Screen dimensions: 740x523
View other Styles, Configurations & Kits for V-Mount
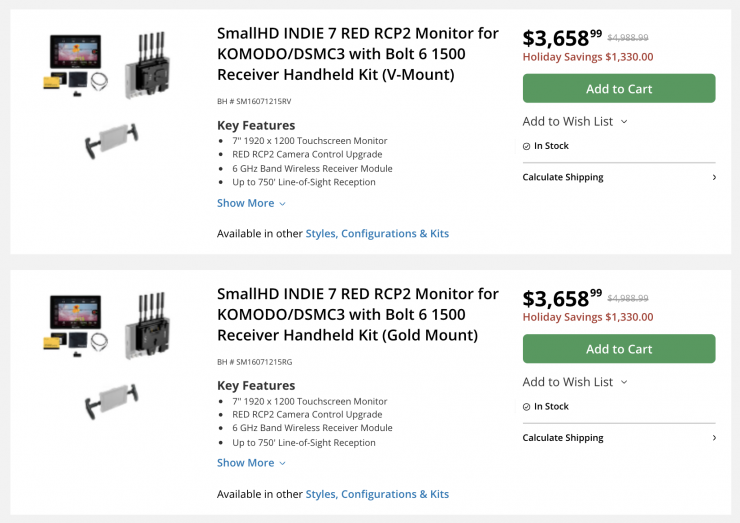pyautogui.click(x=377, y=233)
